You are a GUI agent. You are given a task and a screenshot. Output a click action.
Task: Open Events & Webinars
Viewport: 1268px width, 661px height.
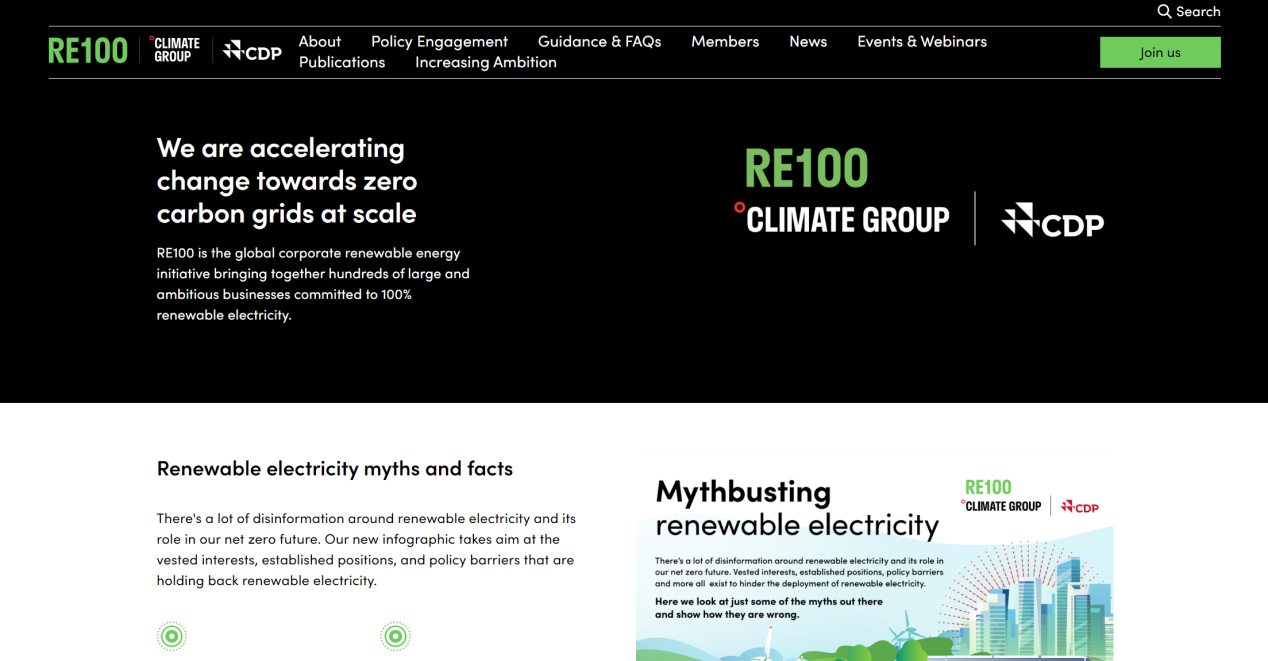click(x=921, y=41)
